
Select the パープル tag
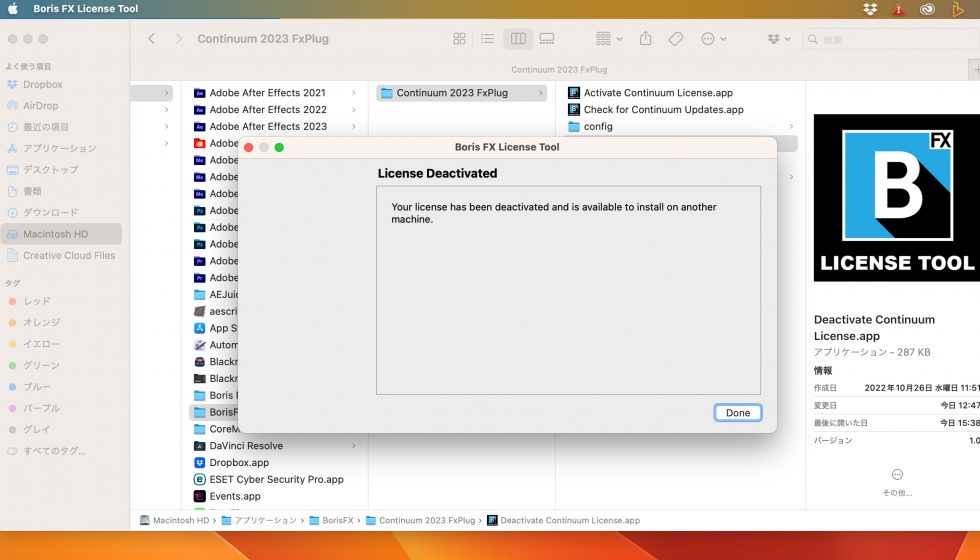(x=61, y=408)
